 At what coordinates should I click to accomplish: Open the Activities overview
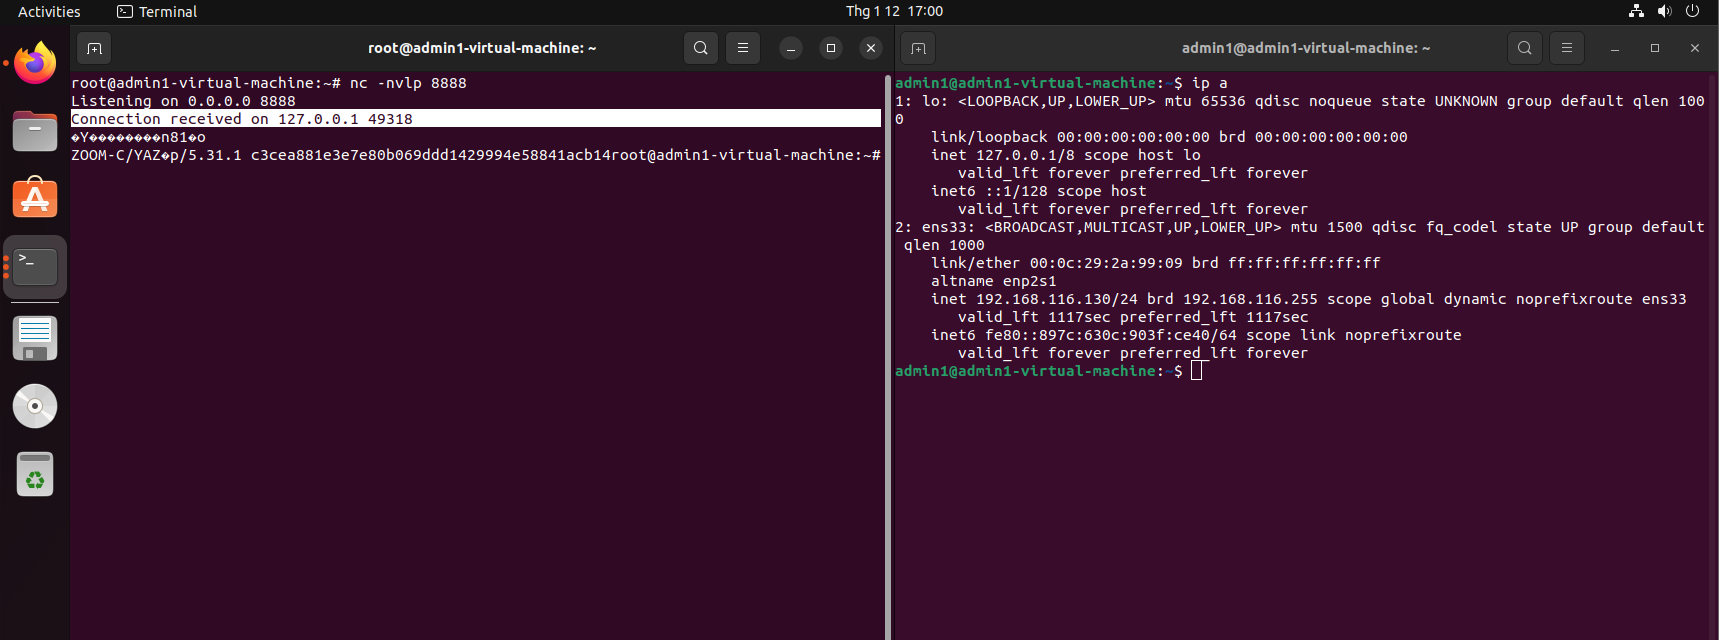point(49,12)
